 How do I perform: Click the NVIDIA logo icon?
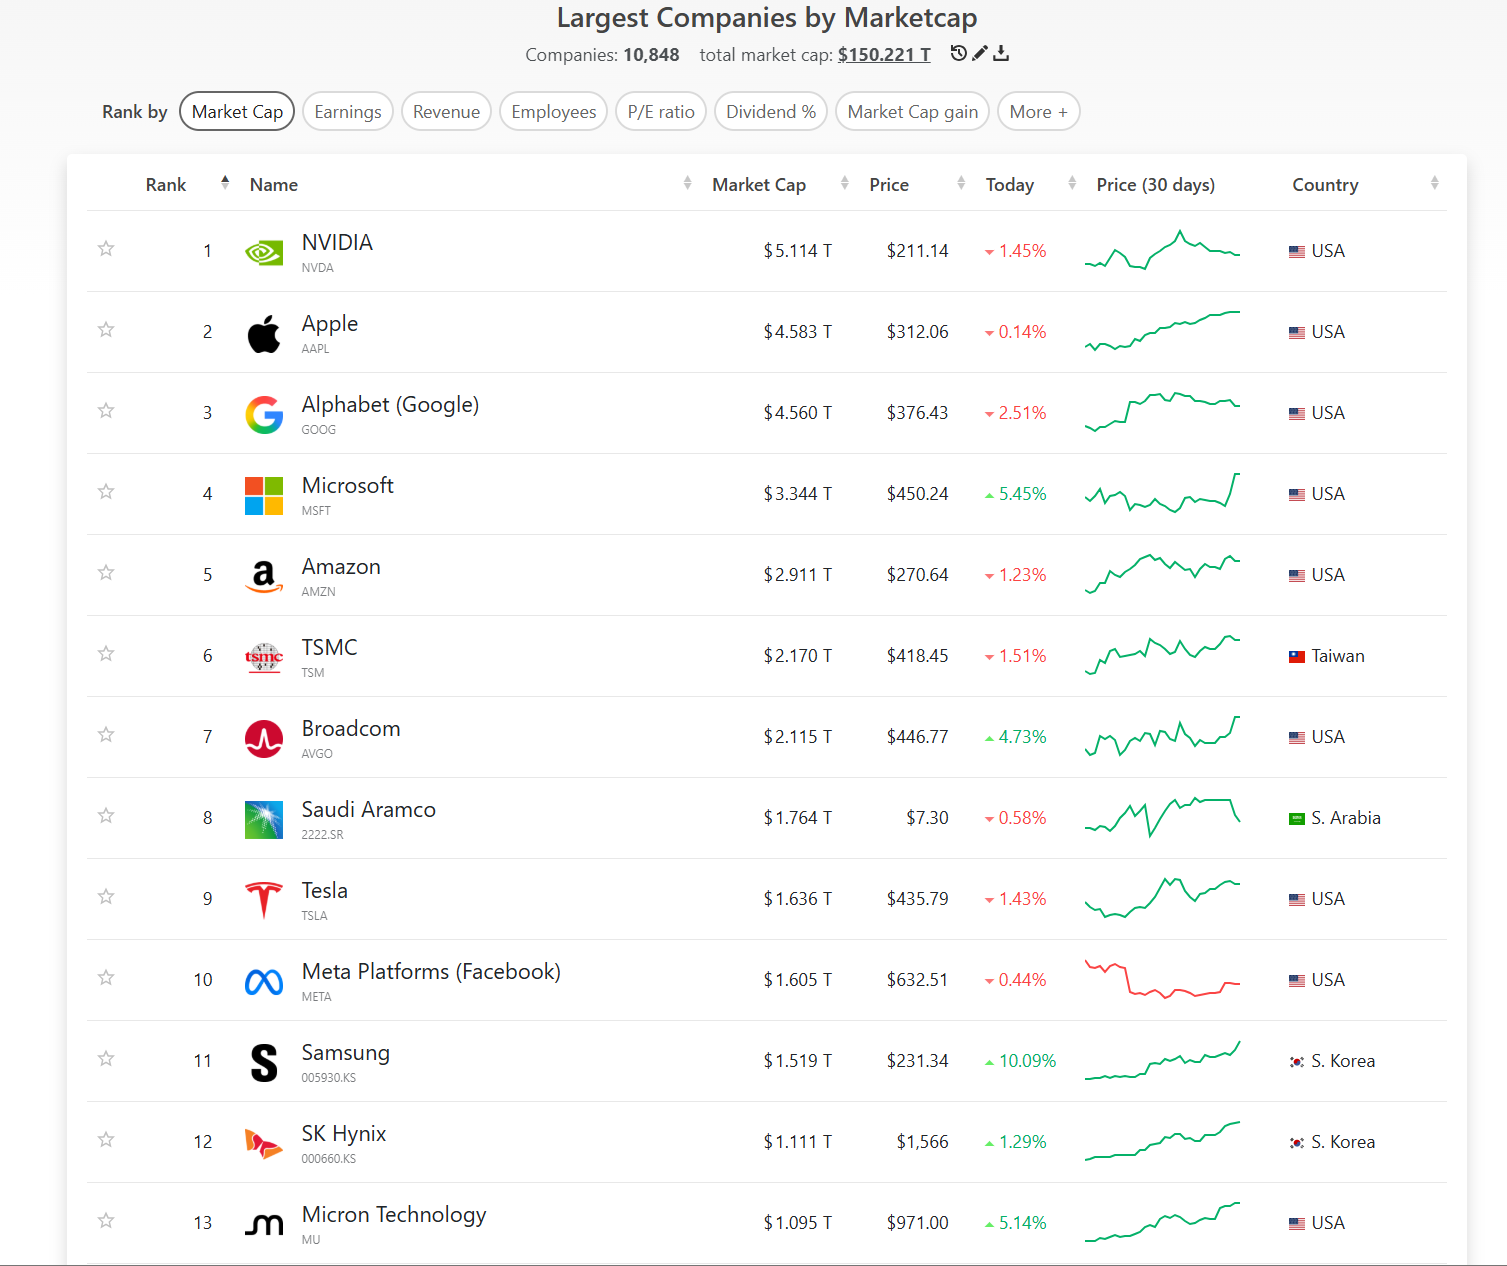click(264, 252)
